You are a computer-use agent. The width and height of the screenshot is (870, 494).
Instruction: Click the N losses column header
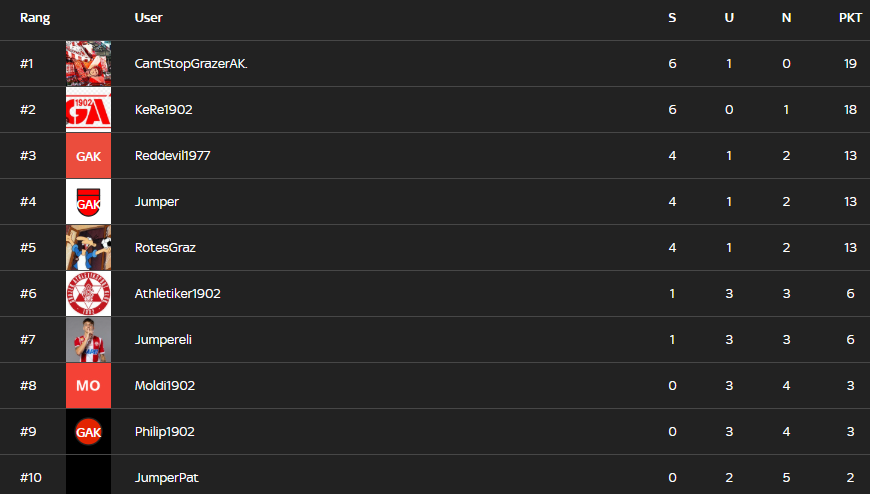[786, 18]
